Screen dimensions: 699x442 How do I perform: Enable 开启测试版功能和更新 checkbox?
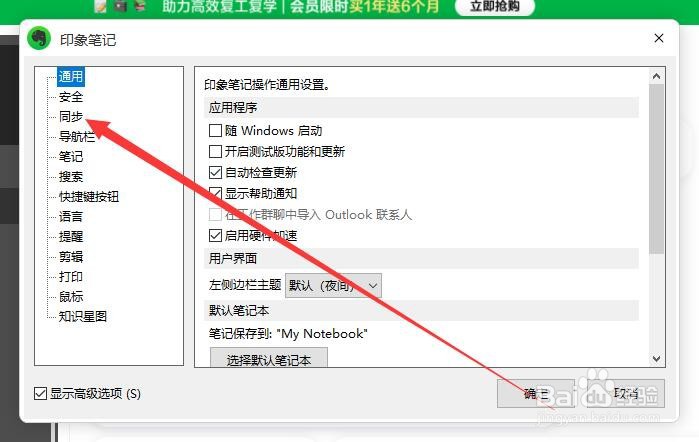[215, 152]
